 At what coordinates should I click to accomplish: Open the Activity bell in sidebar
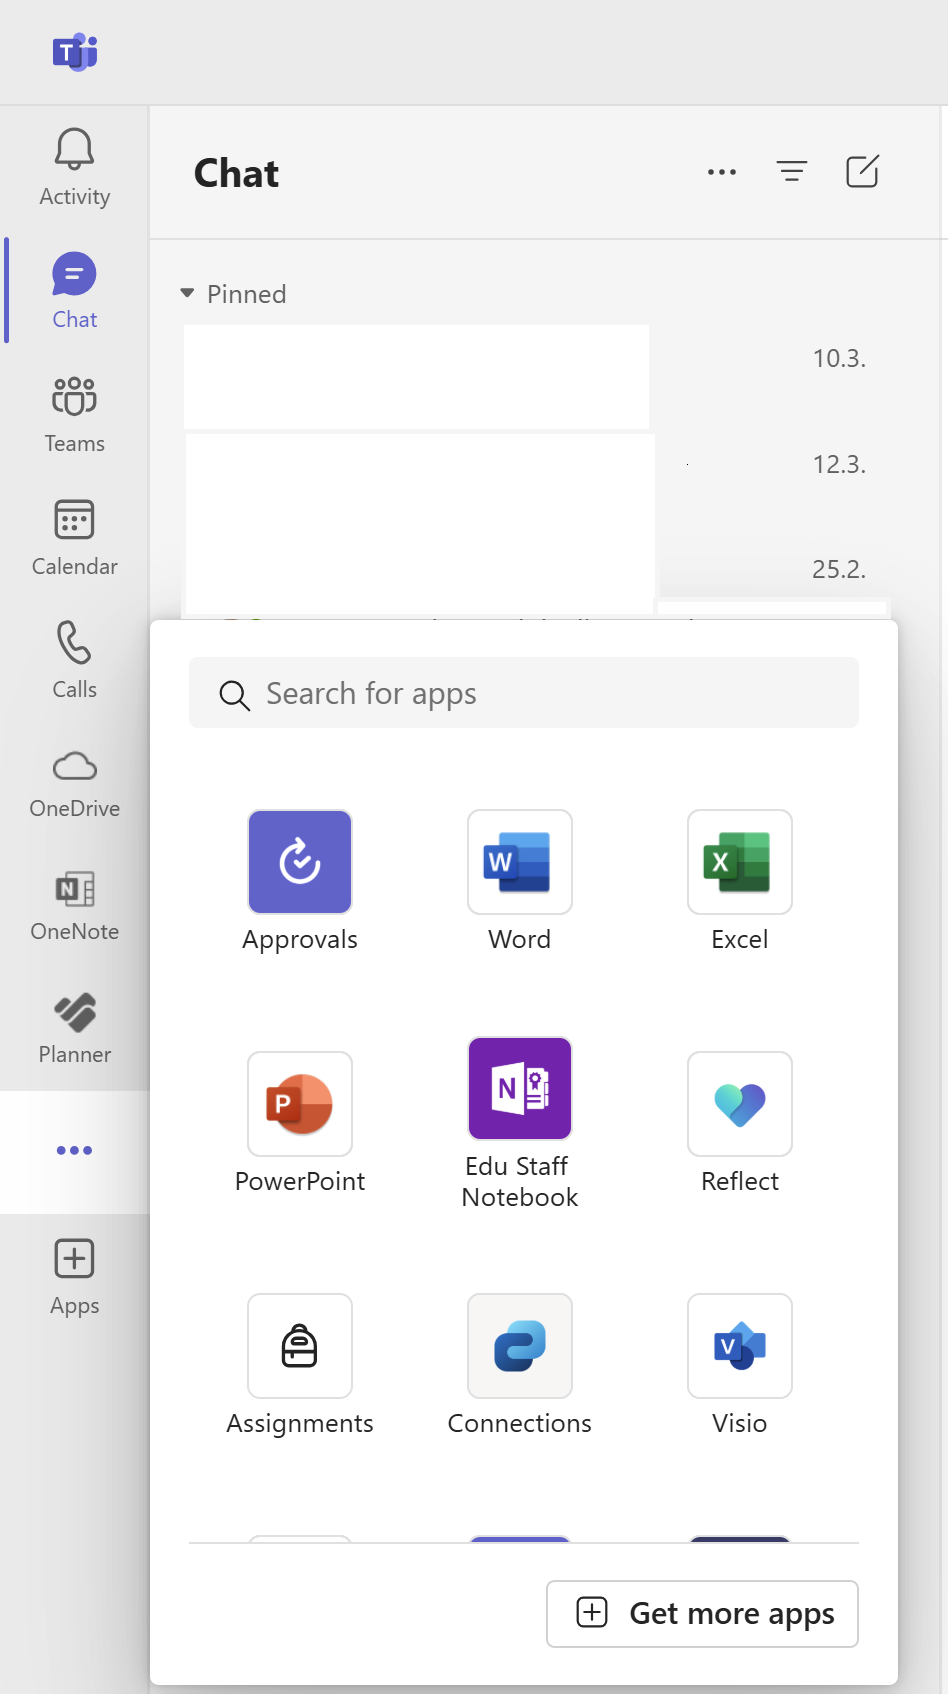74,167
